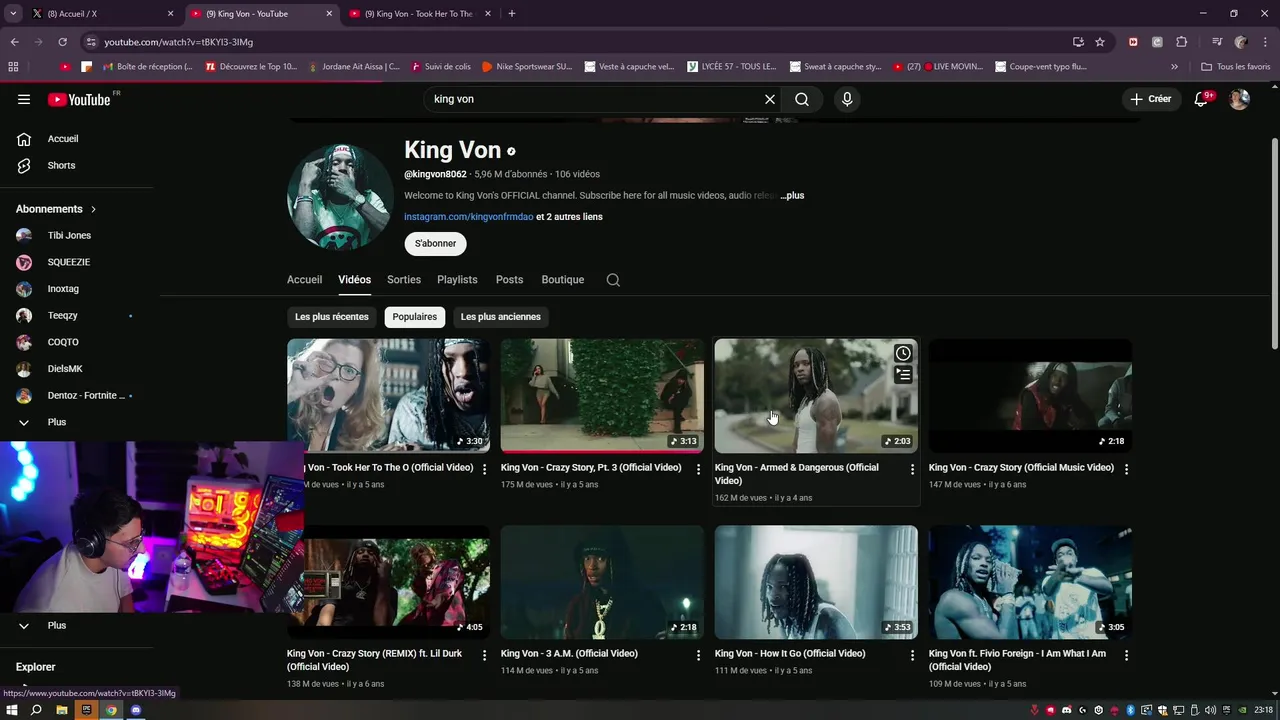Open options menu for Crazy Story REMIX
This screenshot has width=1280, height=720.
pos(485,655)
